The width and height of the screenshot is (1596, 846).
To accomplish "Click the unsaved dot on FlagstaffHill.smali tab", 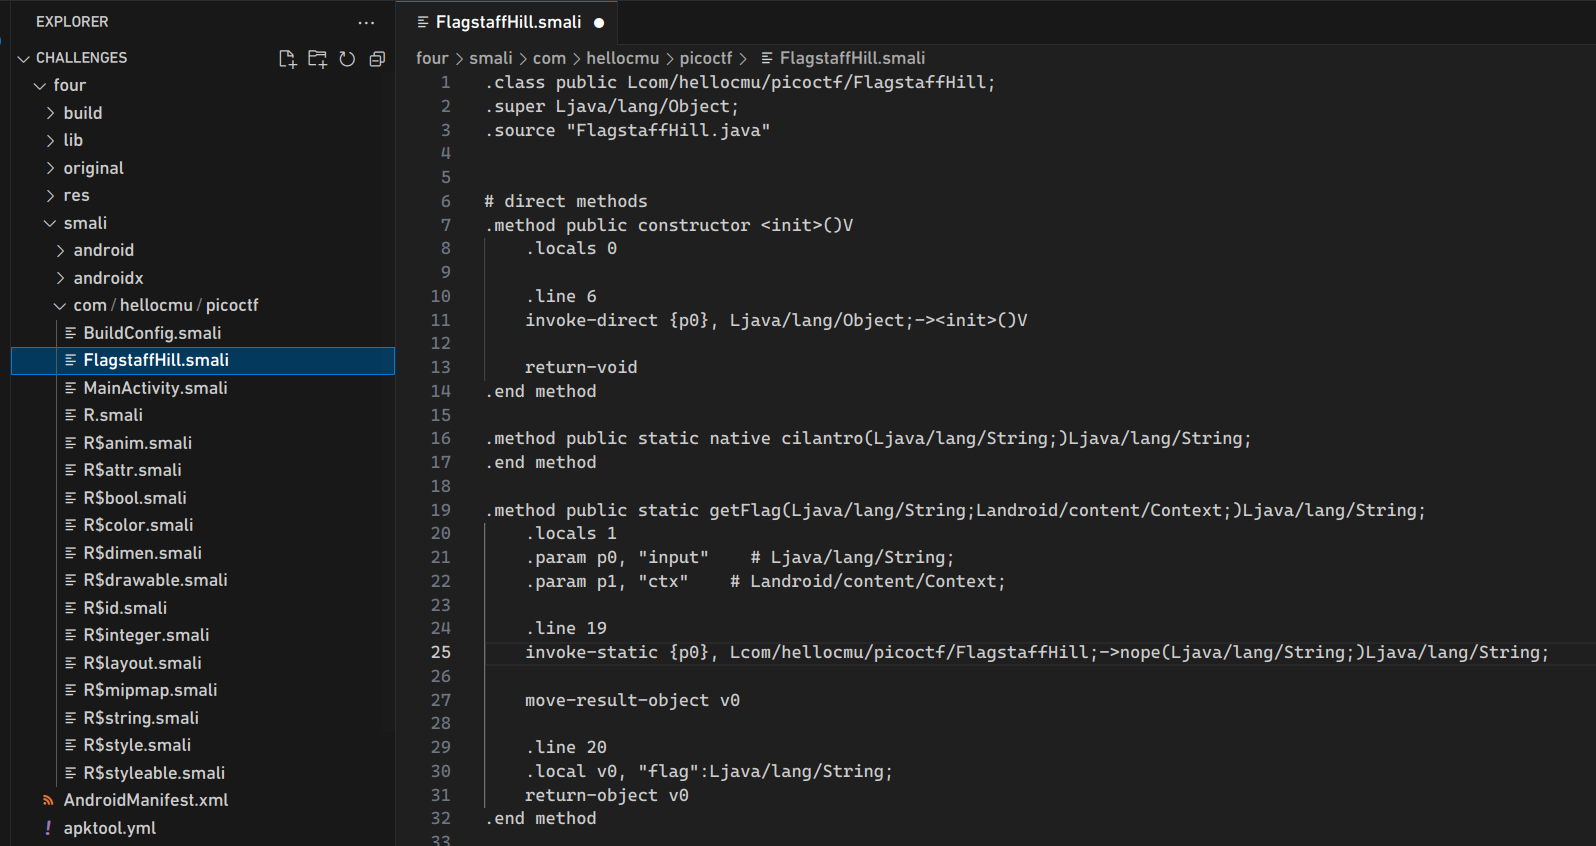I will (599, 23).
